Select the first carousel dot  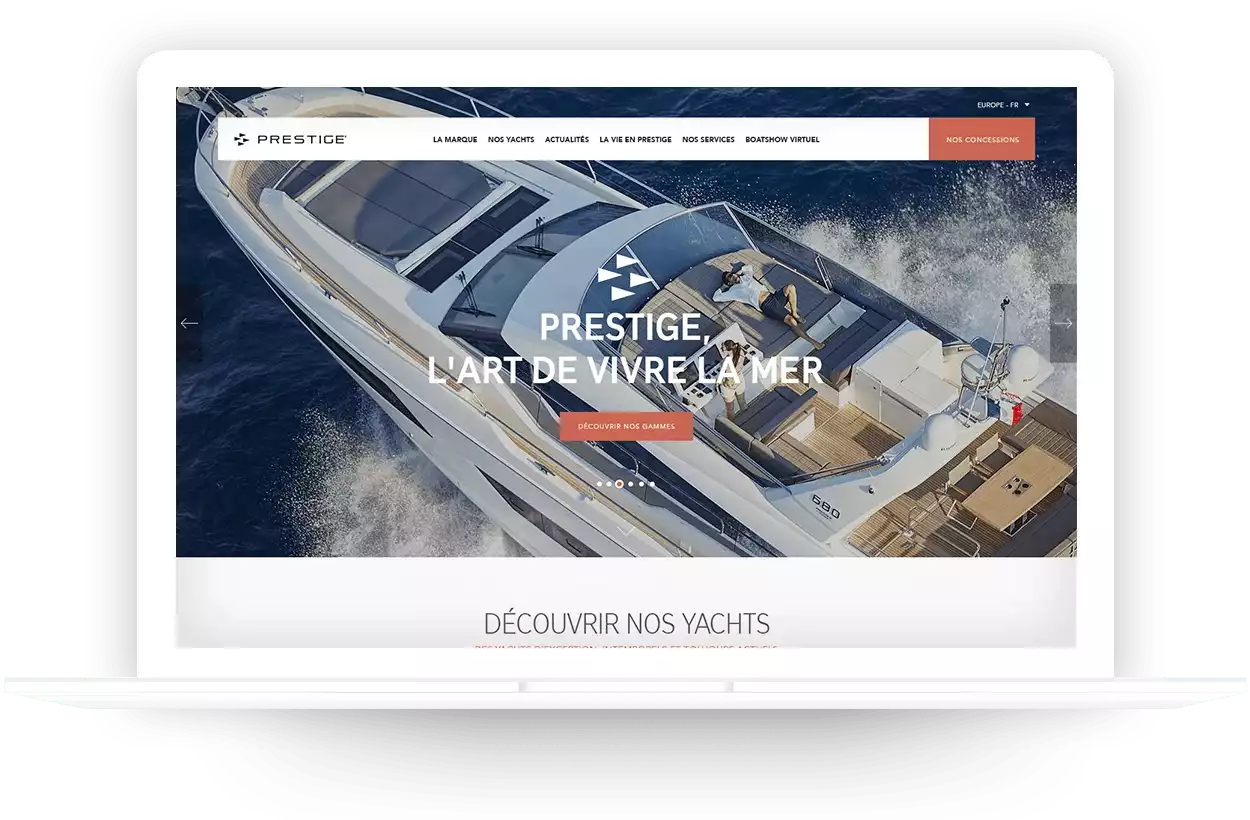599,484
